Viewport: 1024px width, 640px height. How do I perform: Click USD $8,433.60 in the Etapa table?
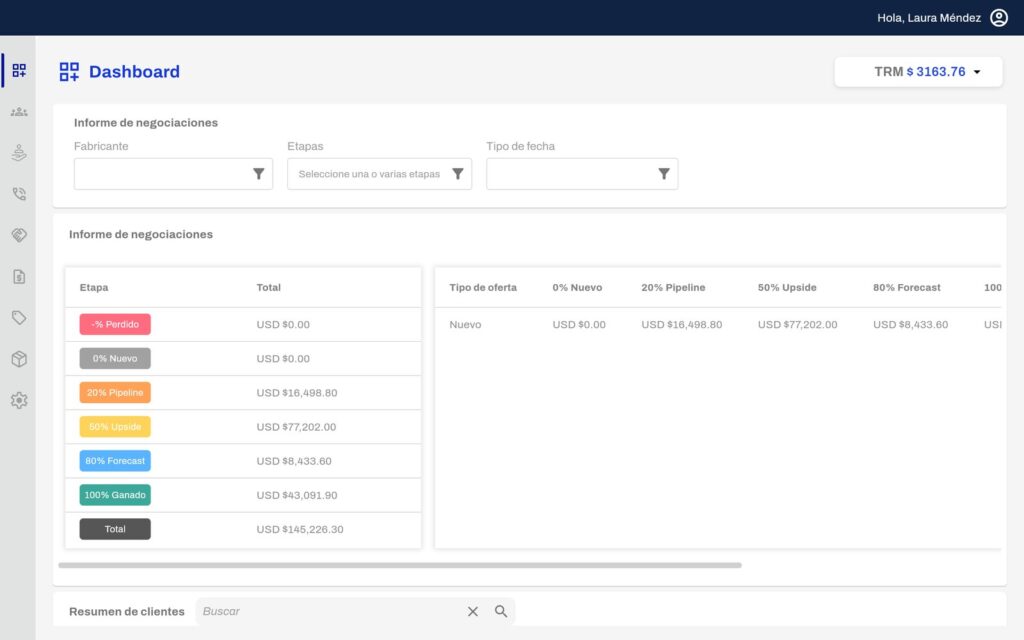294,460
